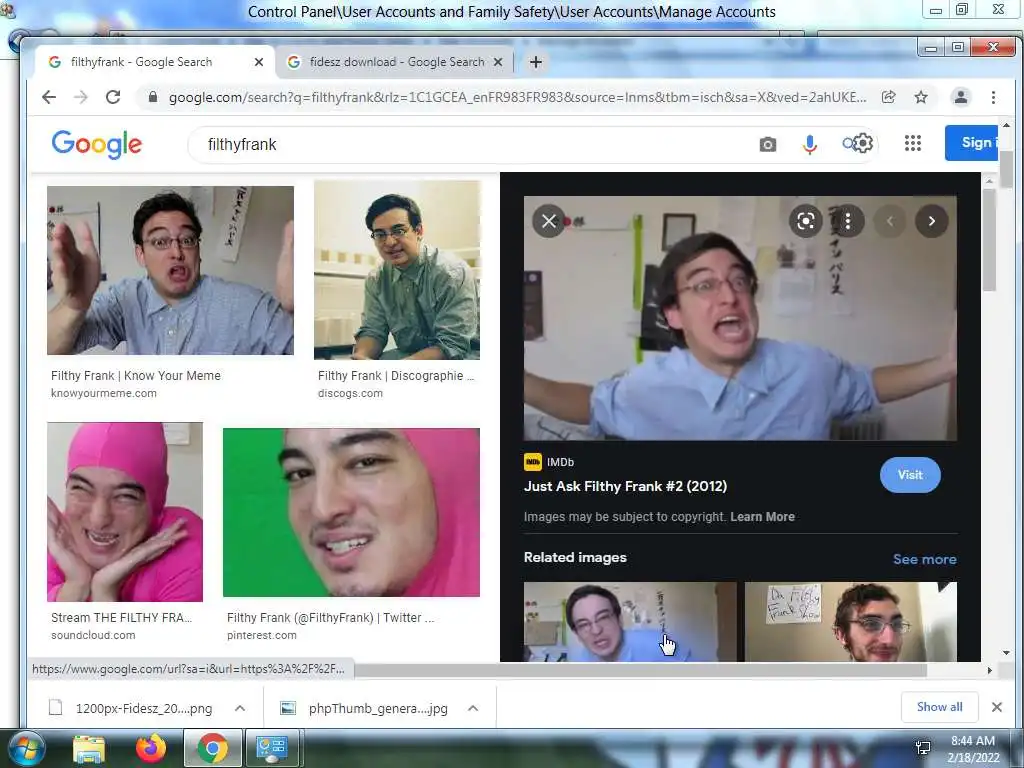Screen dimensions: 1024x768
Task: Click the Chrome taskbar icon
Action: click(212, 748)
